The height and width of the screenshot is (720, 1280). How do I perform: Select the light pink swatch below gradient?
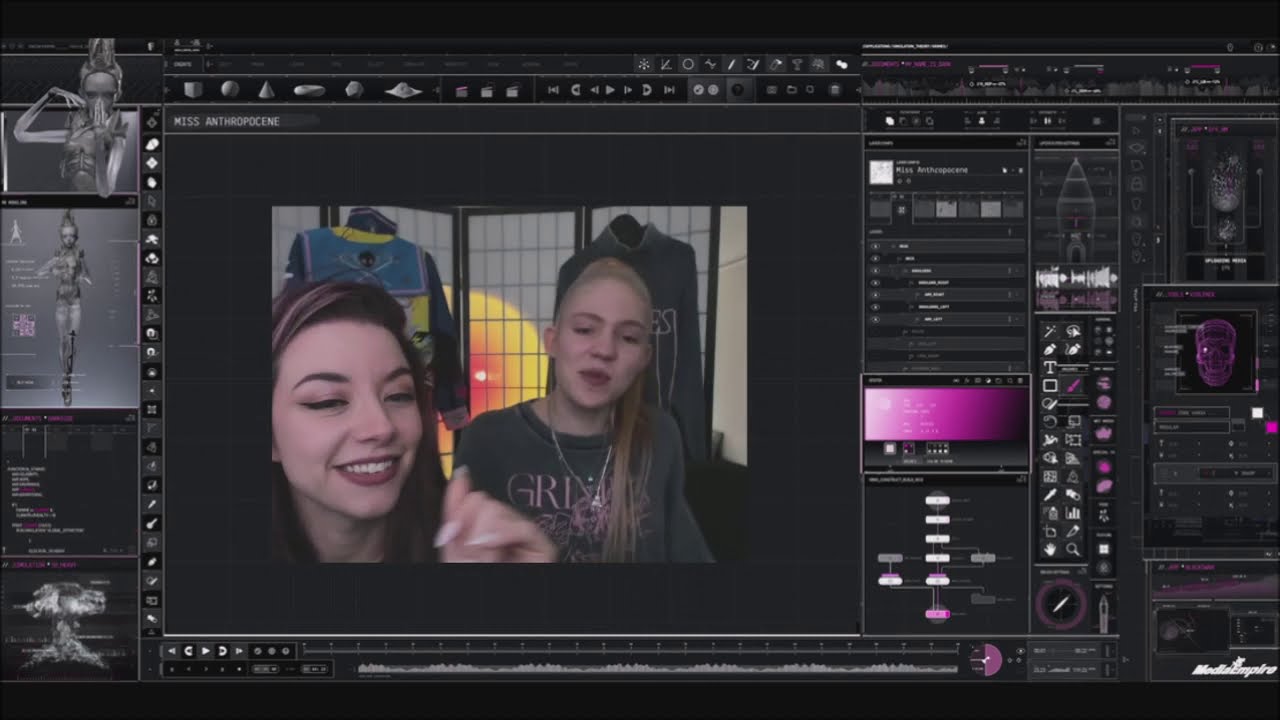(x=889, y=449)
